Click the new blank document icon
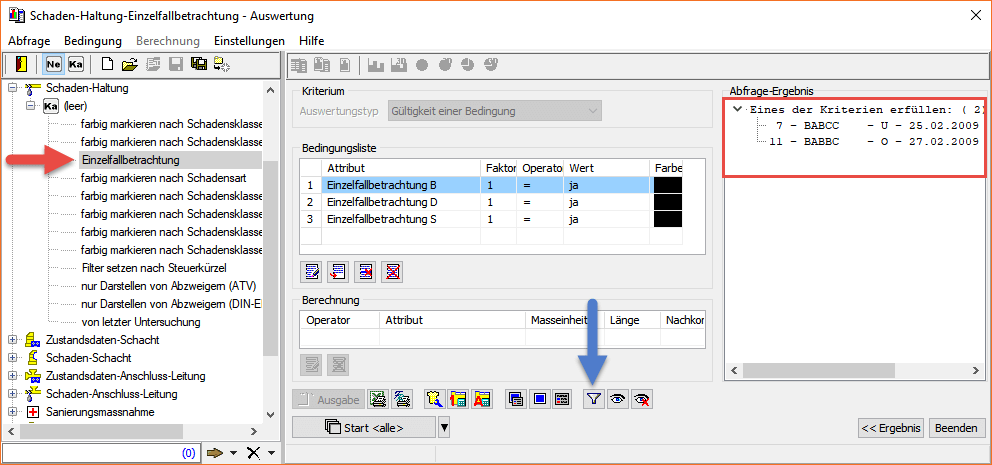The image size is (992, 465). 108,65
